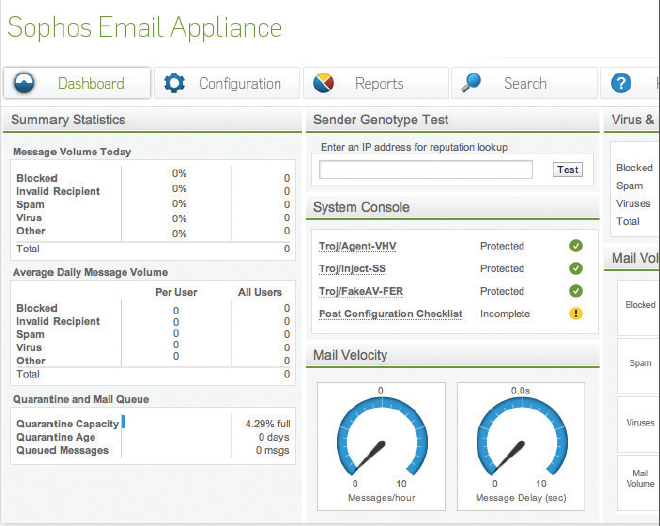Open Help via question mark icon

click(x=621, y=83)
